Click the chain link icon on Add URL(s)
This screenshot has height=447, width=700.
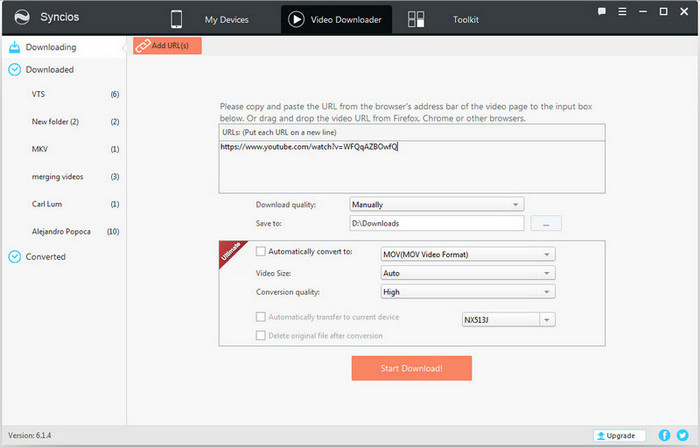coord(143,46)
